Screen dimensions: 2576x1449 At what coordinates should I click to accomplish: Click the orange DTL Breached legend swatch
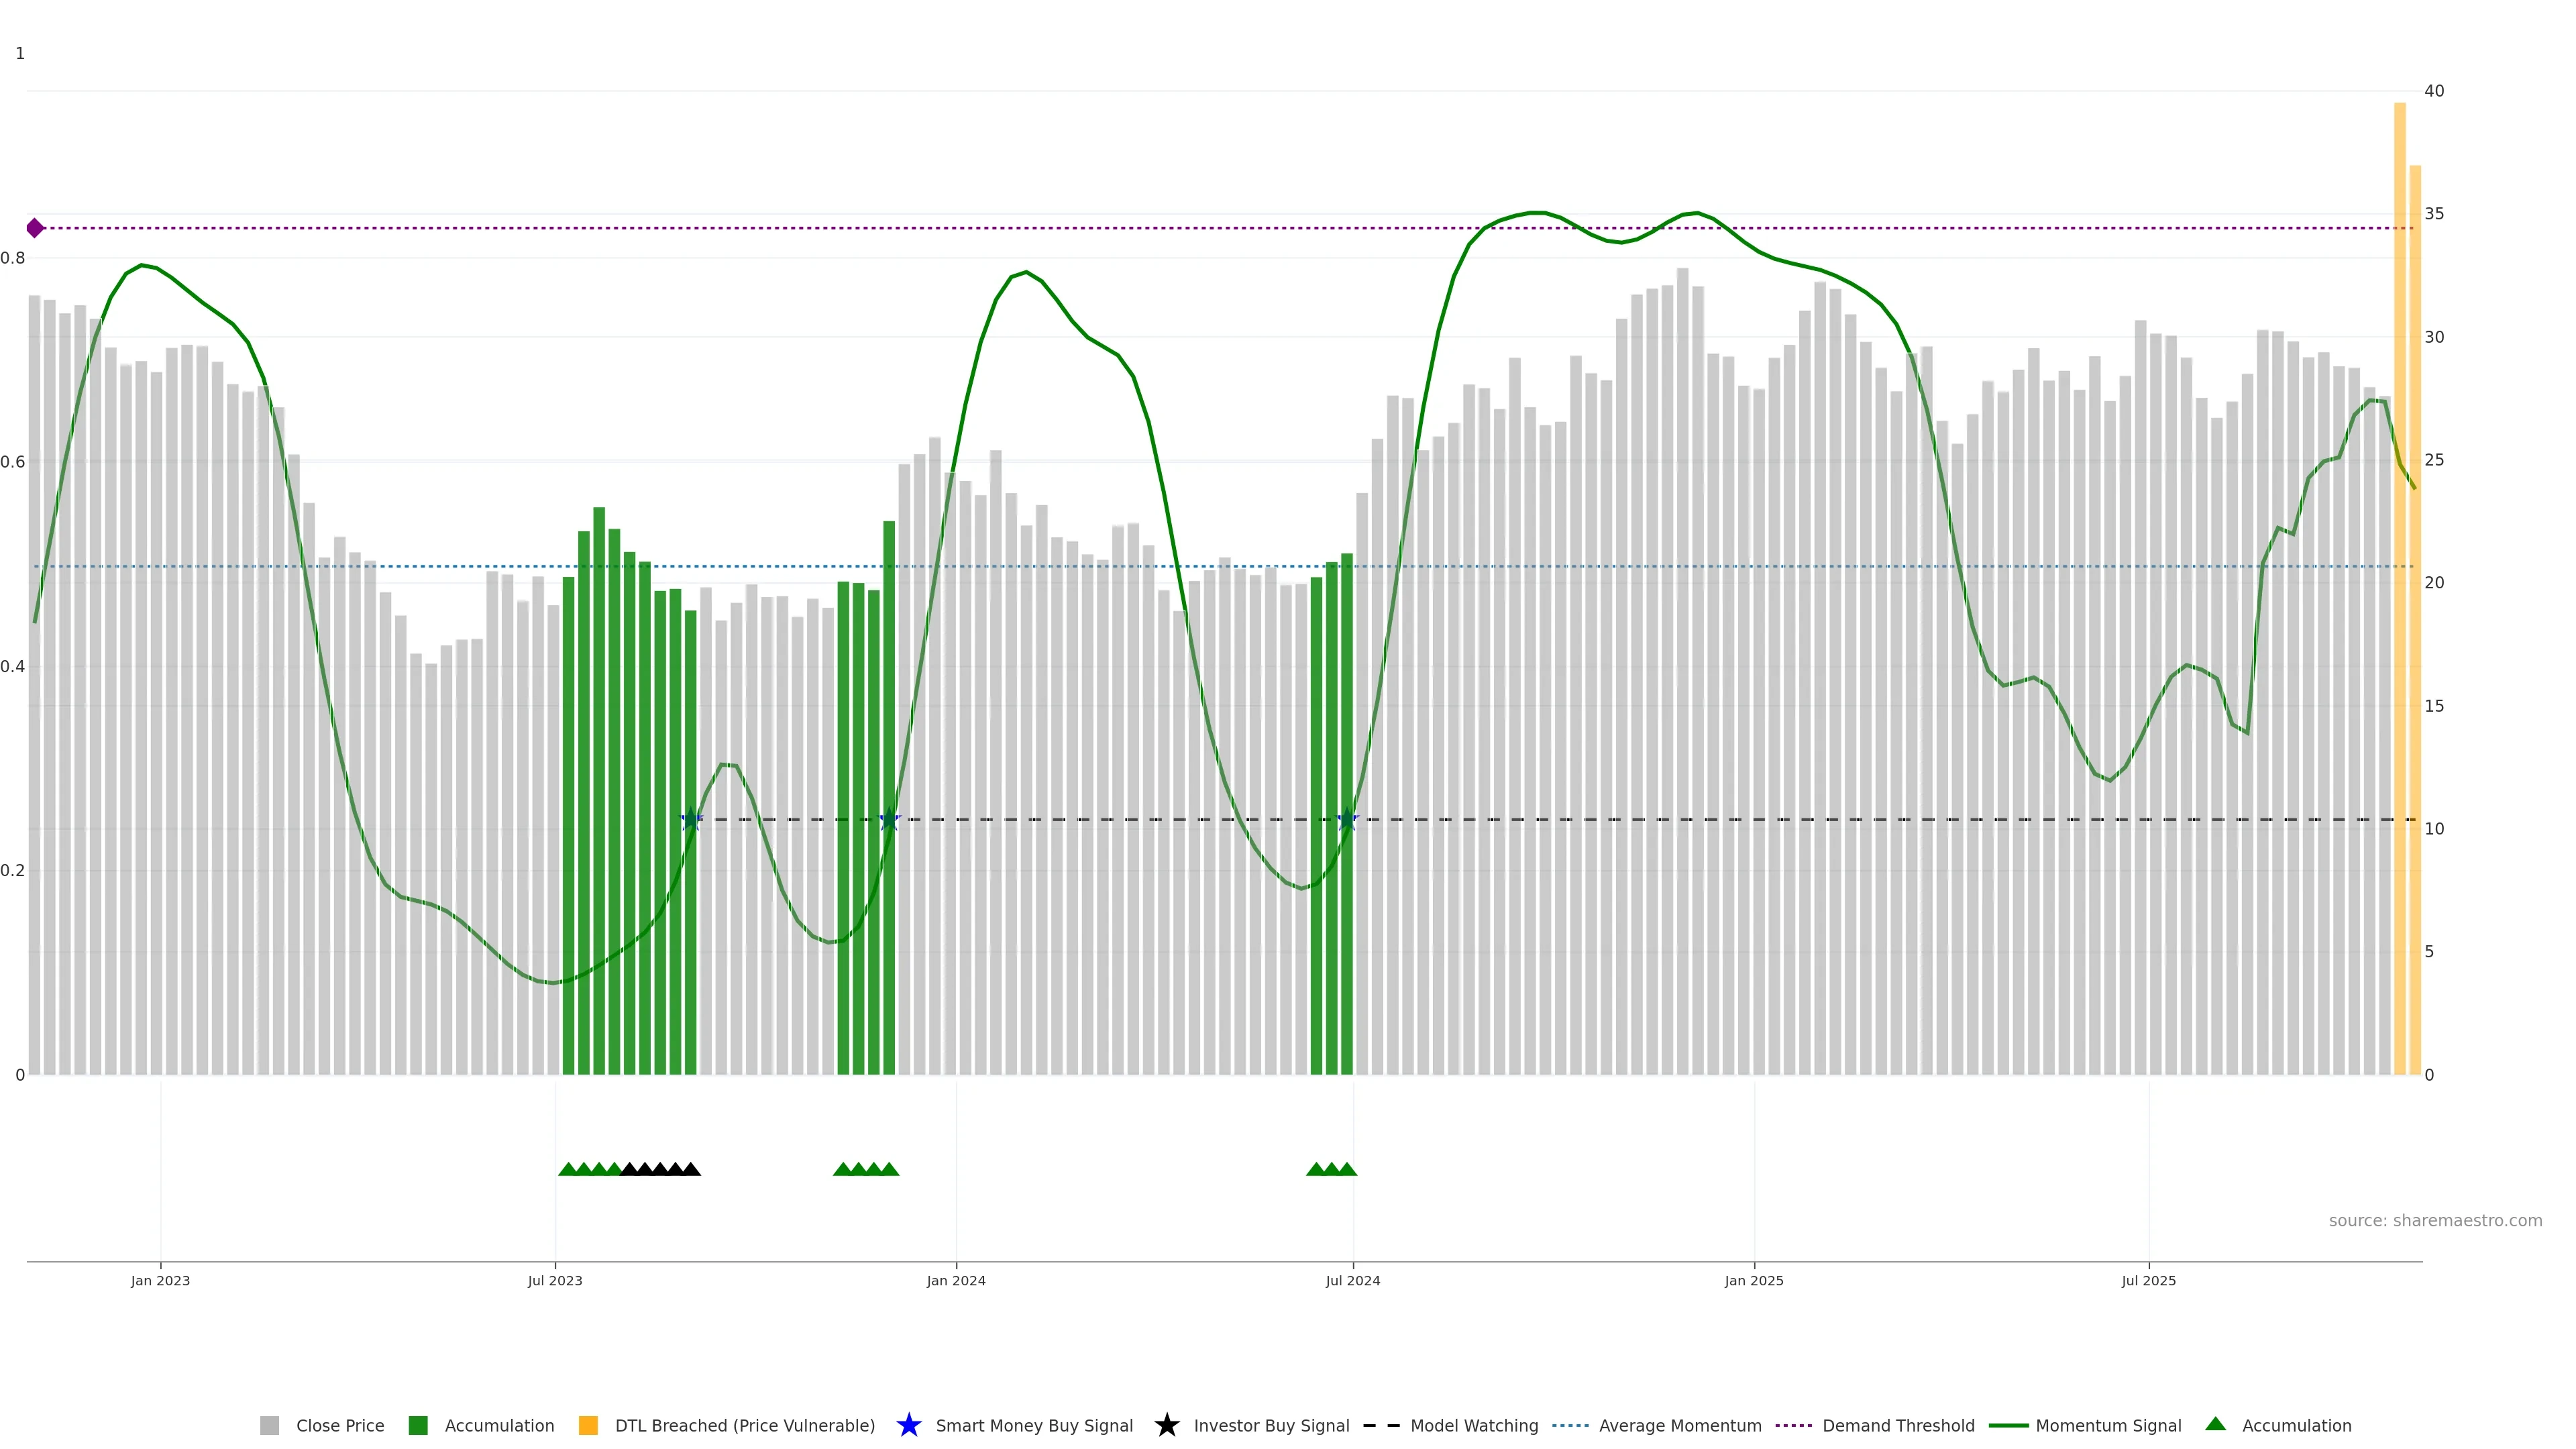tap(588, 1425)
